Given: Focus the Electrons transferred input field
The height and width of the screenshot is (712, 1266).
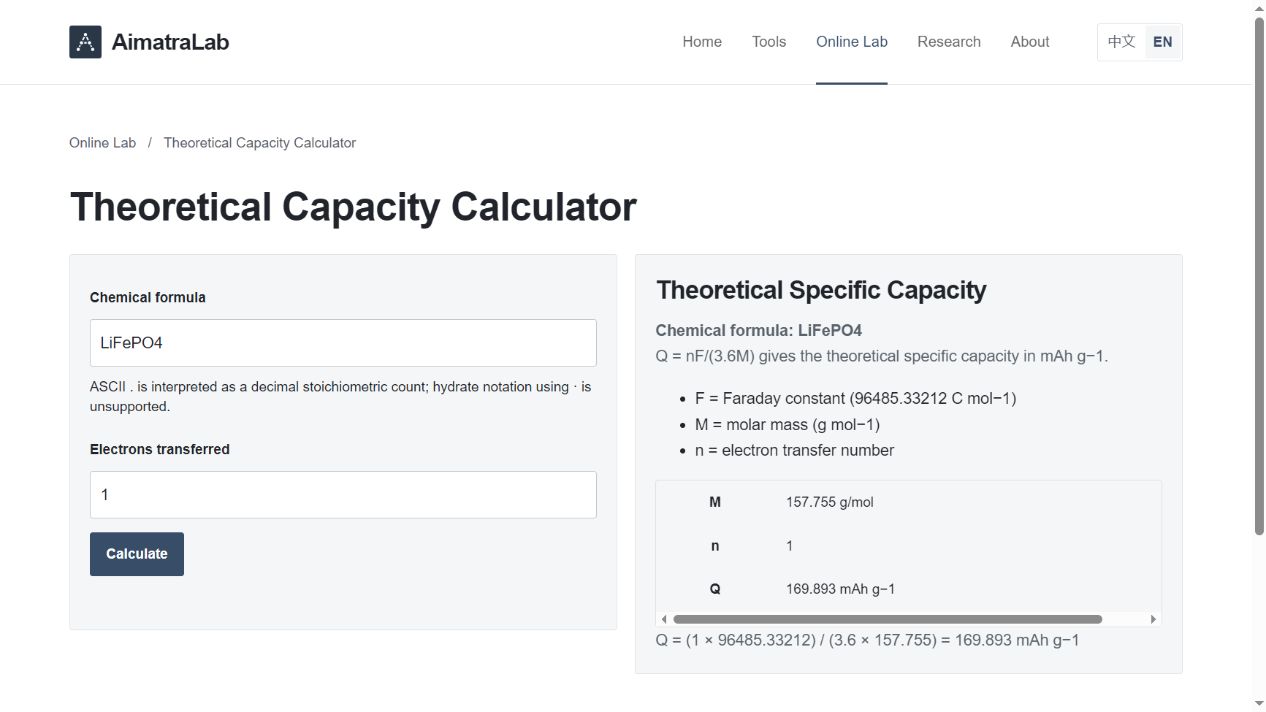Looking at the screenshot, I should 343,495.
